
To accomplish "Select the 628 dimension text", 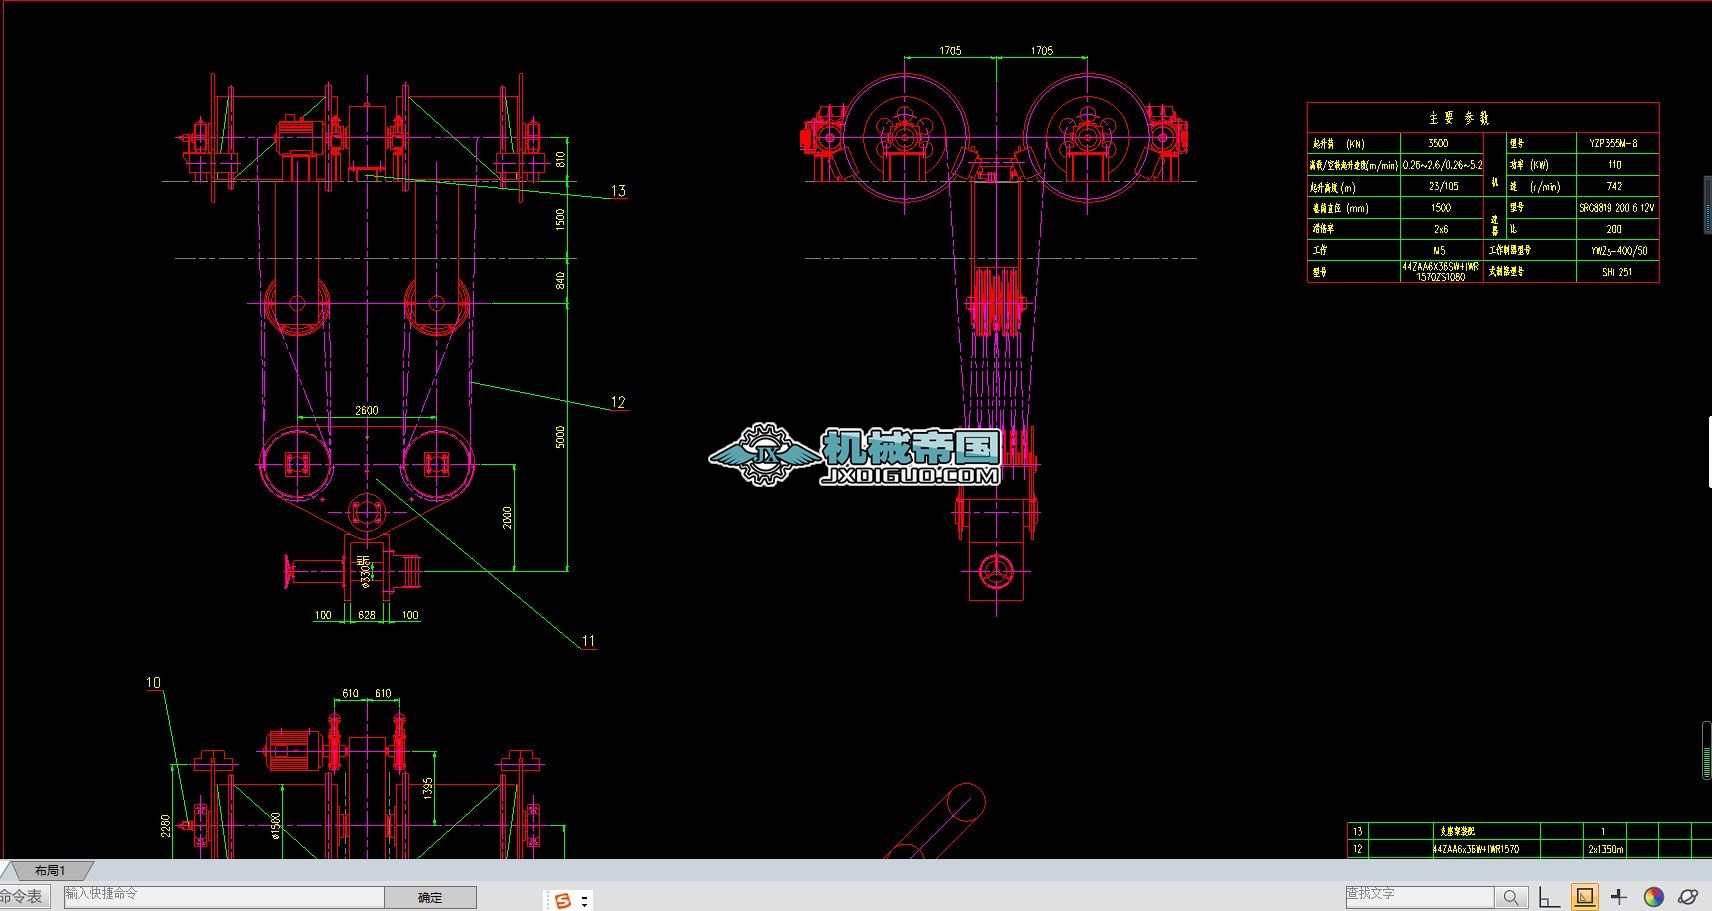I will tap(367, 615).
